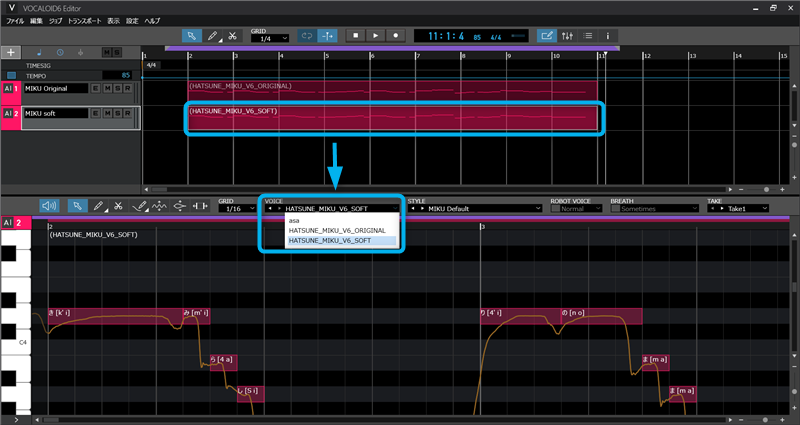Open the 編集 menu
This screenshot has height=425, width=800.
36,21
